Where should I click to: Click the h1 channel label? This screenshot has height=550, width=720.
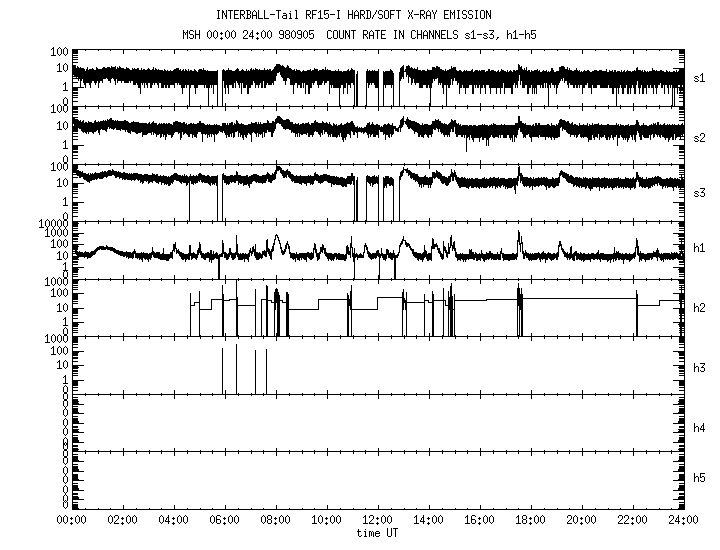(699, 249)
